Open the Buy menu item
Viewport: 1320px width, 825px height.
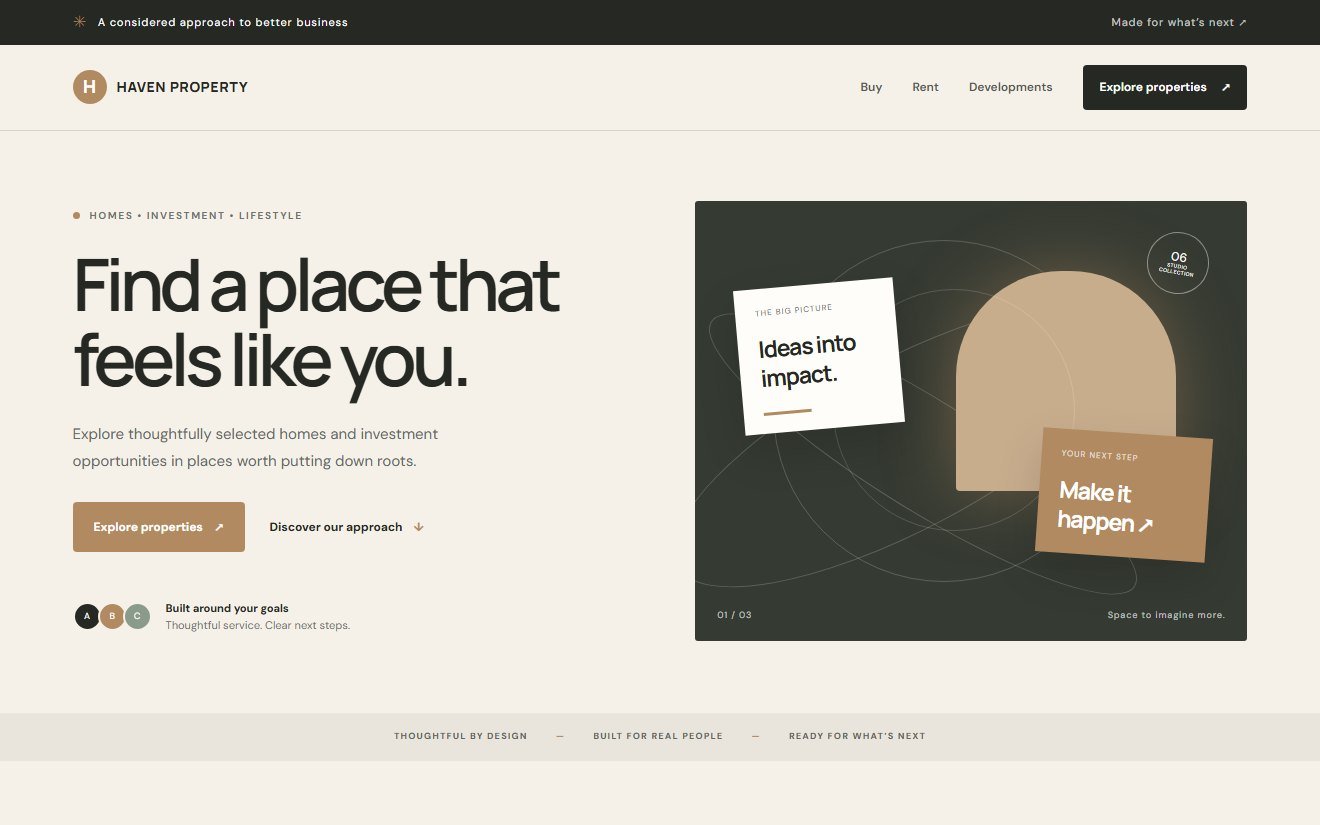point(871,87)
